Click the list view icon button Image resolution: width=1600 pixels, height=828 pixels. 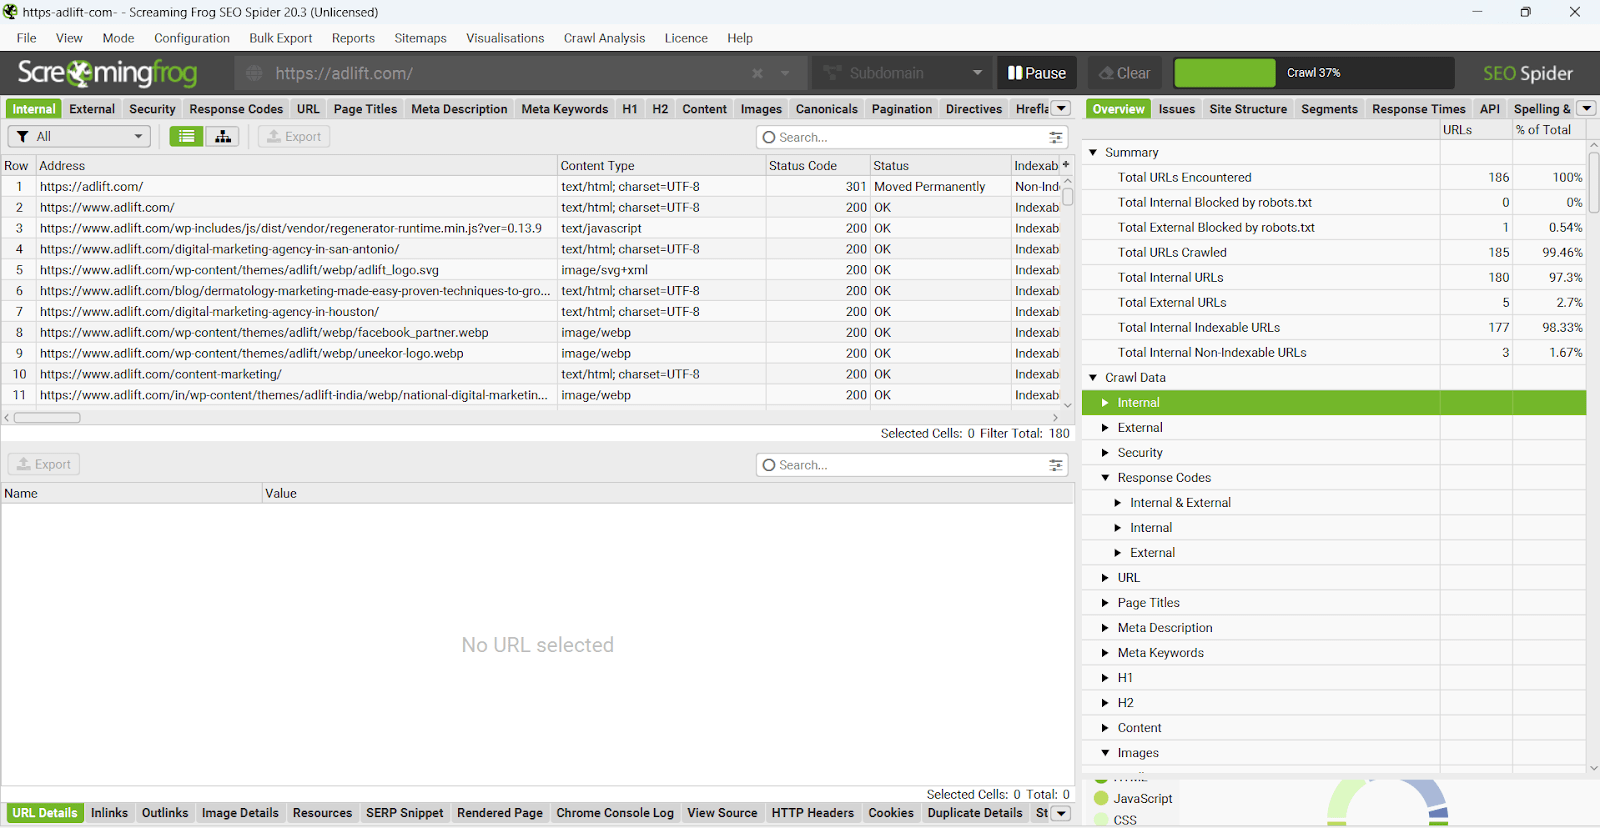186,136
